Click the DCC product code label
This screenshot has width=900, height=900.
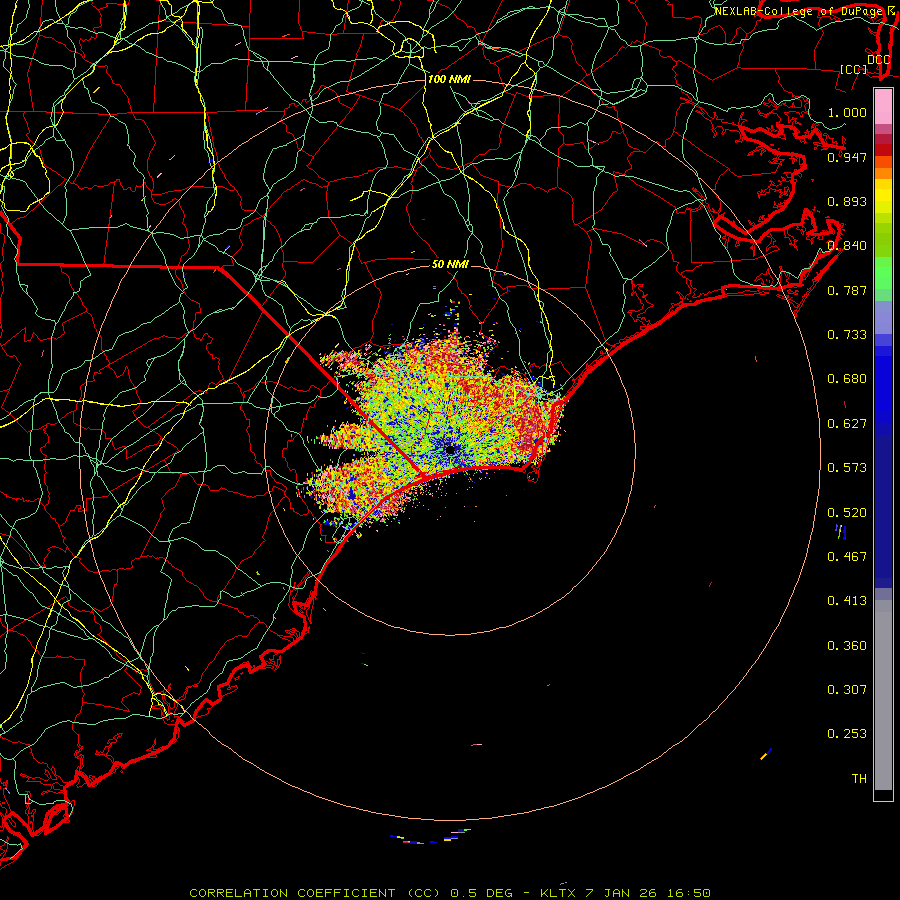pos(878,60)
